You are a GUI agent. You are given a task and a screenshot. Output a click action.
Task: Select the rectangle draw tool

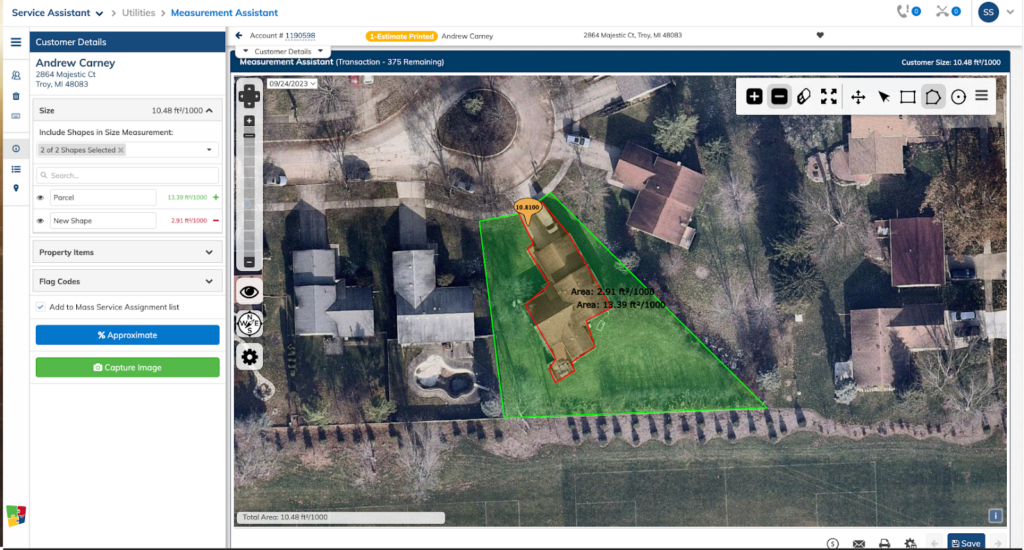[908, 97]
